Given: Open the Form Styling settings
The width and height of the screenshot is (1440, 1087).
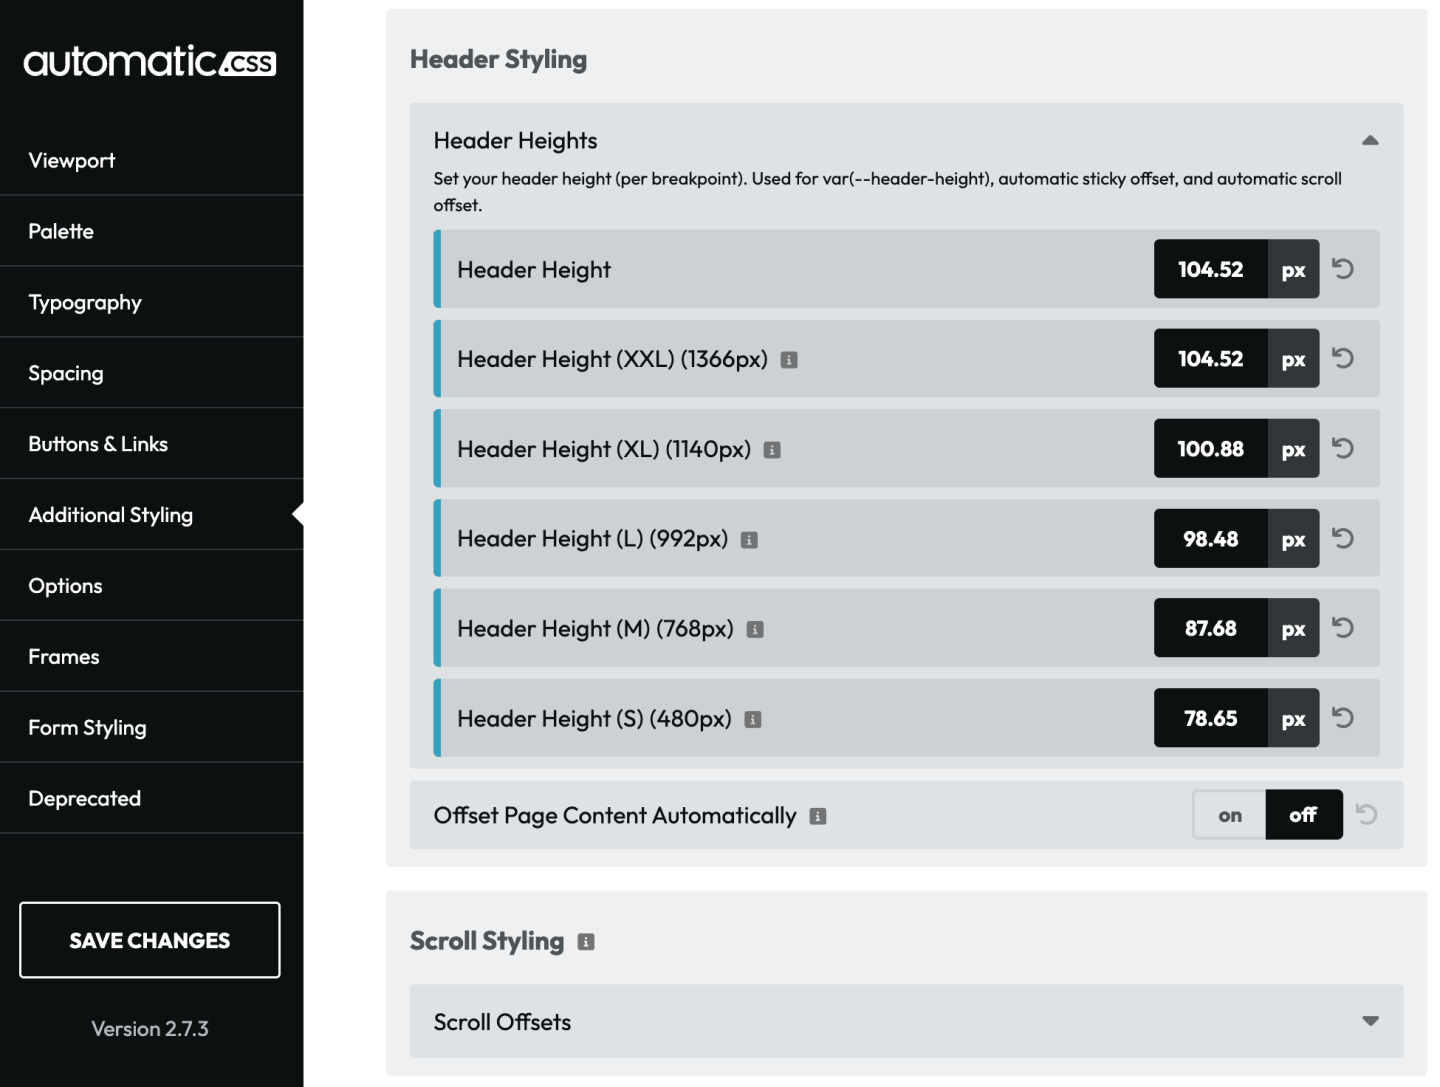Looking at the screenshot, I should click(x=87, y=727).
